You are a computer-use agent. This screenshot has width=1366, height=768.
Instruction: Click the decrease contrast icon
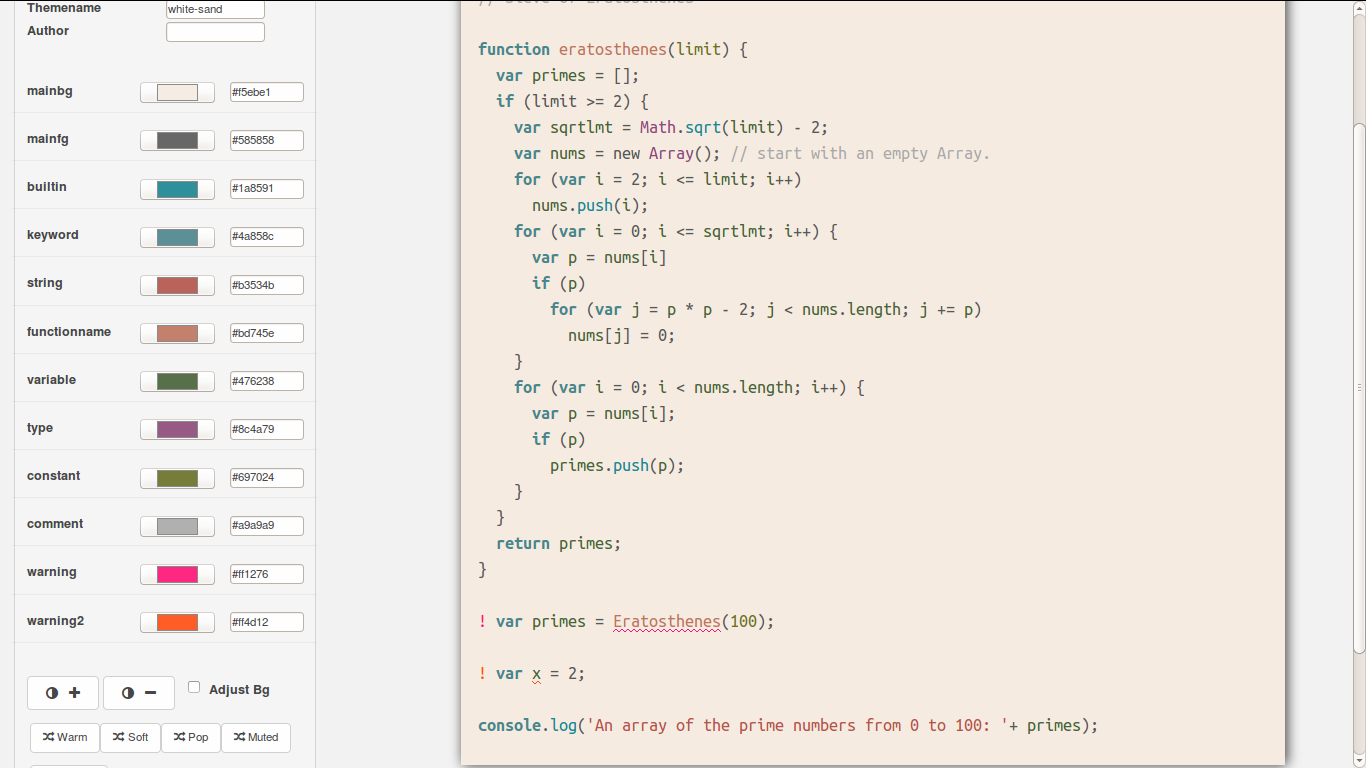[x=138, y=692]
